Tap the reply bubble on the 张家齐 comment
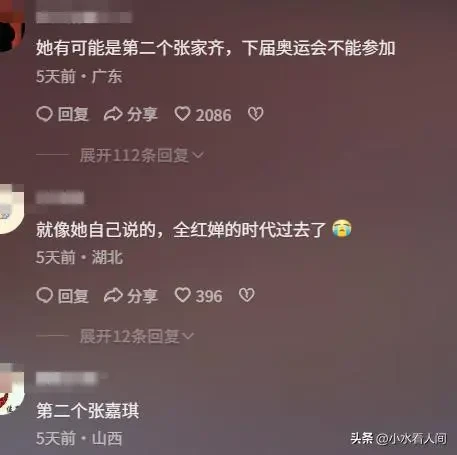 point(44,114)
